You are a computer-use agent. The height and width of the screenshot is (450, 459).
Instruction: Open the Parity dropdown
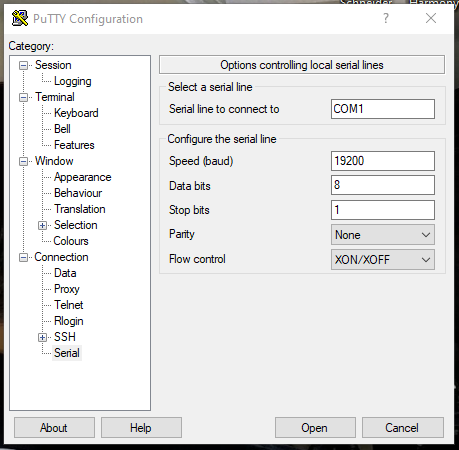[x=383, y=235]
